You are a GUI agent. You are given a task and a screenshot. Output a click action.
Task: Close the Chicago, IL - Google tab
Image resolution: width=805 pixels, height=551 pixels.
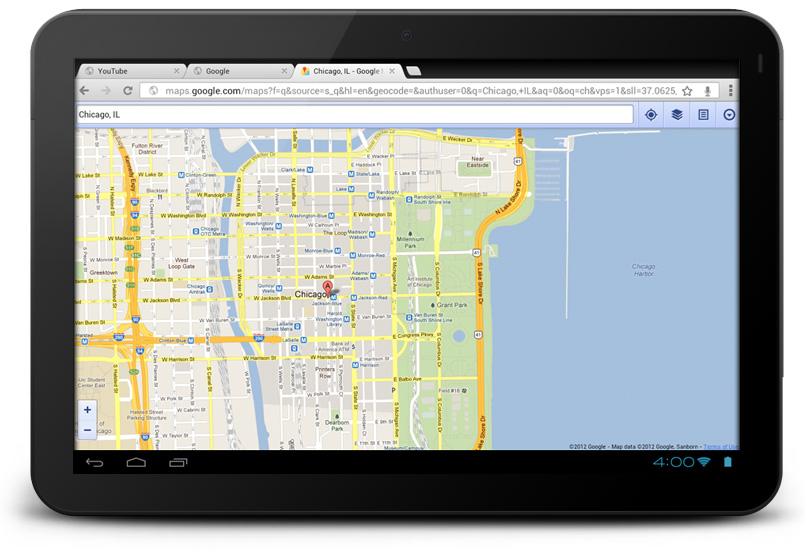[392, 71]
